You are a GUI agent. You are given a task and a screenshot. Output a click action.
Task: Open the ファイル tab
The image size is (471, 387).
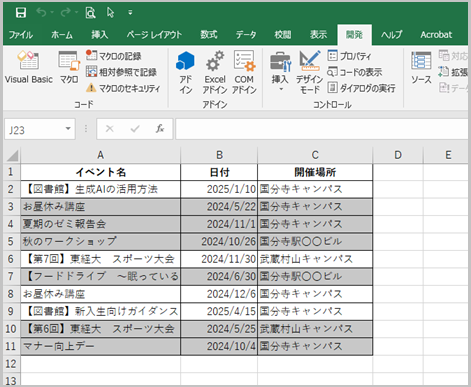click(21, 35)
